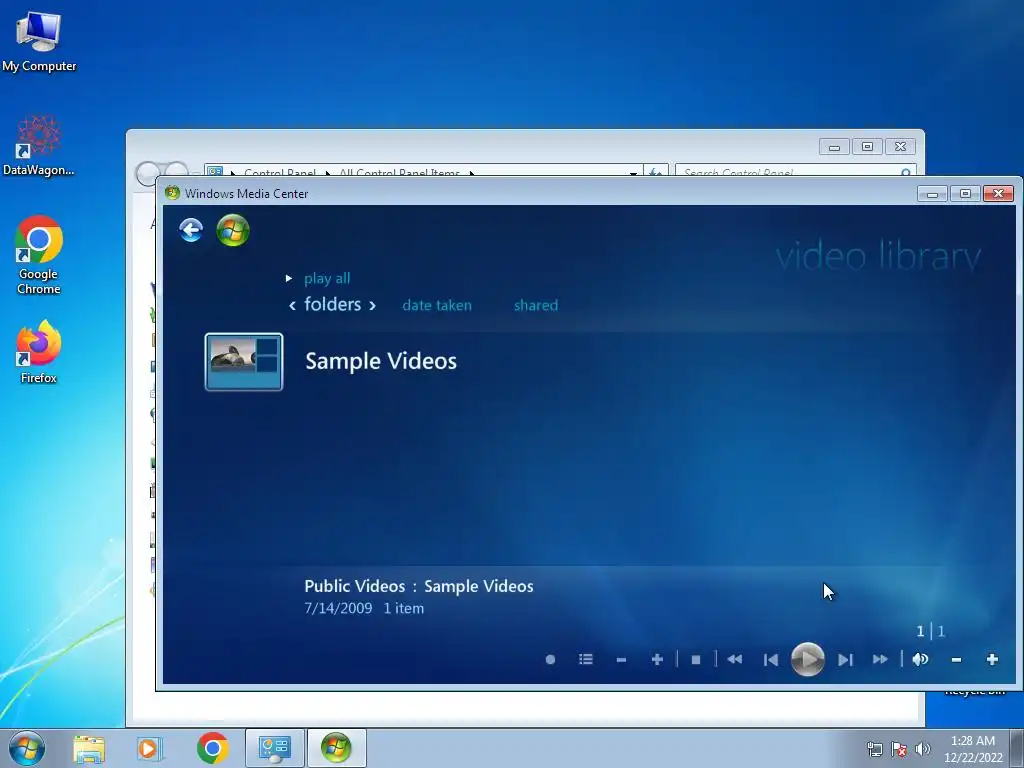
Task: Minimize the Windows Media Center window
Action: [932, 193]
